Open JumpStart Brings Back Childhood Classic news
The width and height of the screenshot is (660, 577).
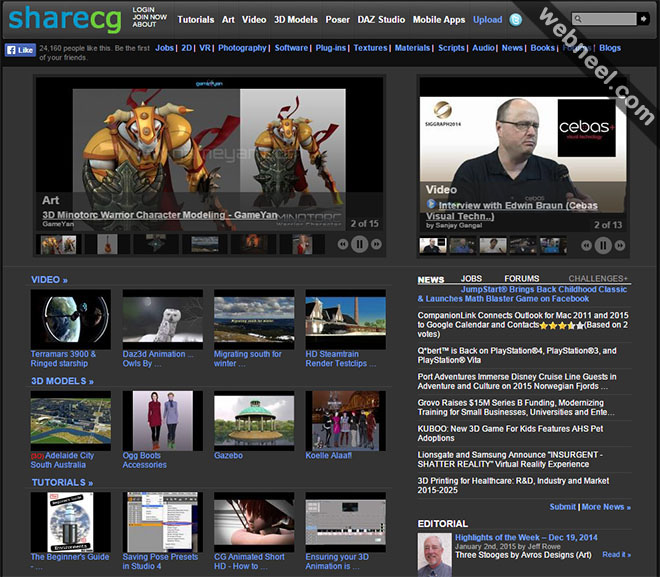pyautogui.click(x=522, y=294)
